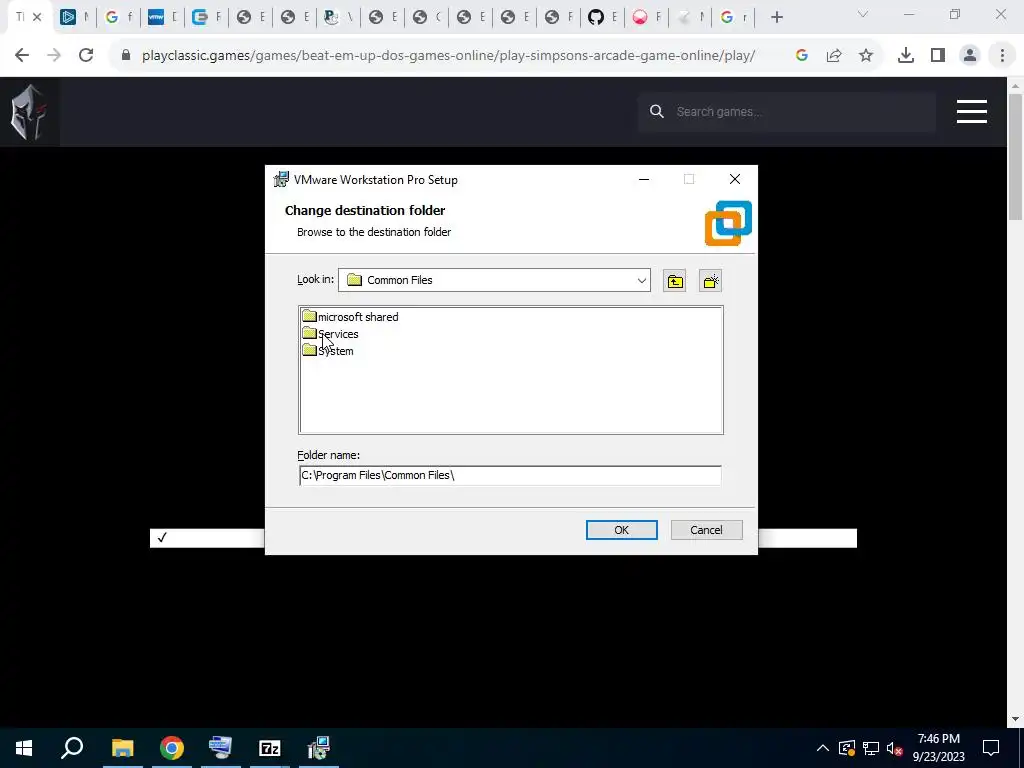Open Chrome downloads icon
Image resolution: width=1024 pixels, height=768 pixels.
tap(906, 56)
